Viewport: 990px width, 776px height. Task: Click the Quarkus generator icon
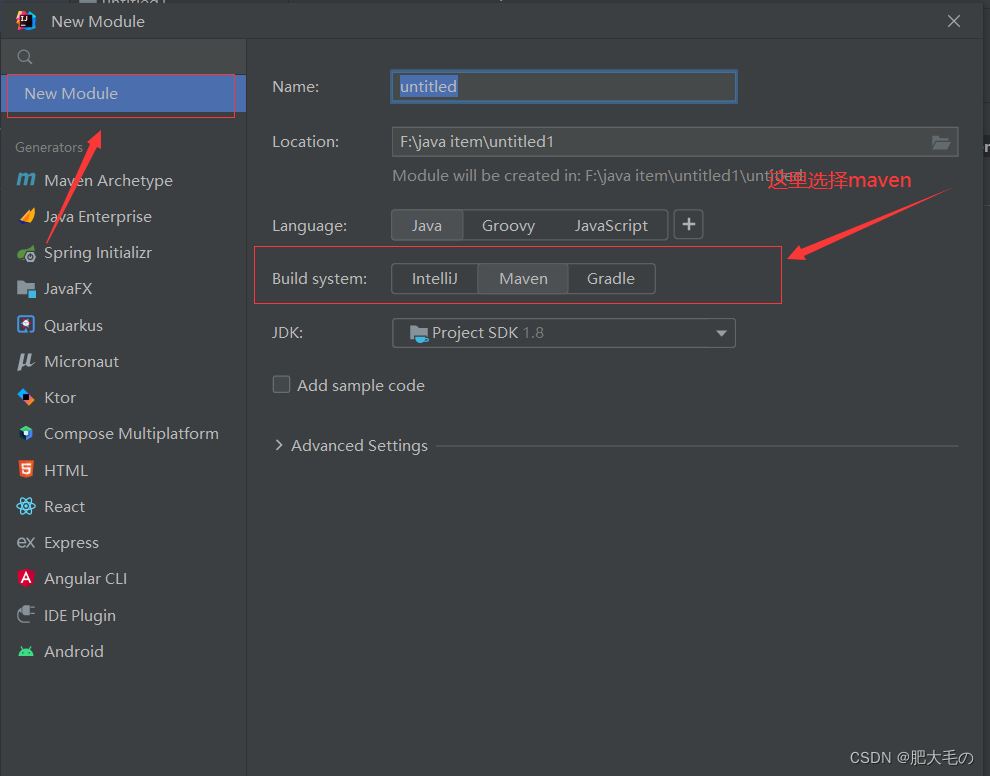pyautogui.click(x=26, y=325)
